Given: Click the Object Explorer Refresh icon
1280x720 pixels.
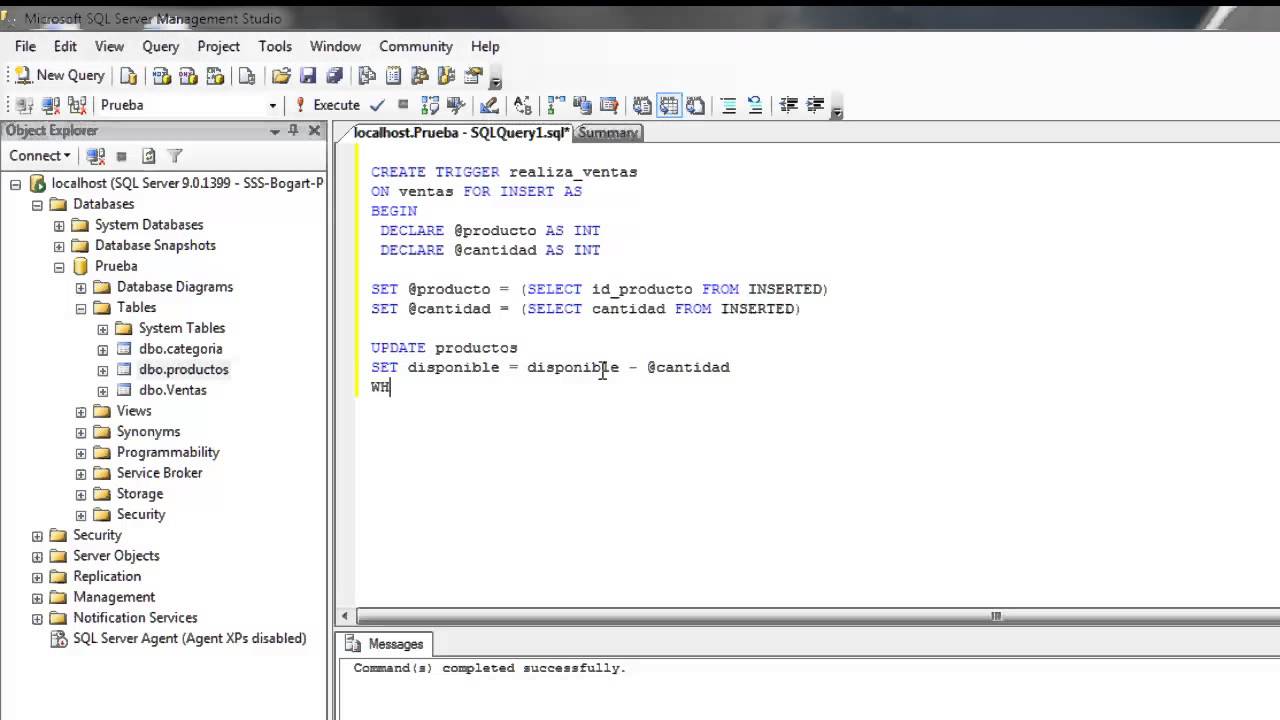Looking at the screenshot, I should pyautogui.click(x=148, y=156).
